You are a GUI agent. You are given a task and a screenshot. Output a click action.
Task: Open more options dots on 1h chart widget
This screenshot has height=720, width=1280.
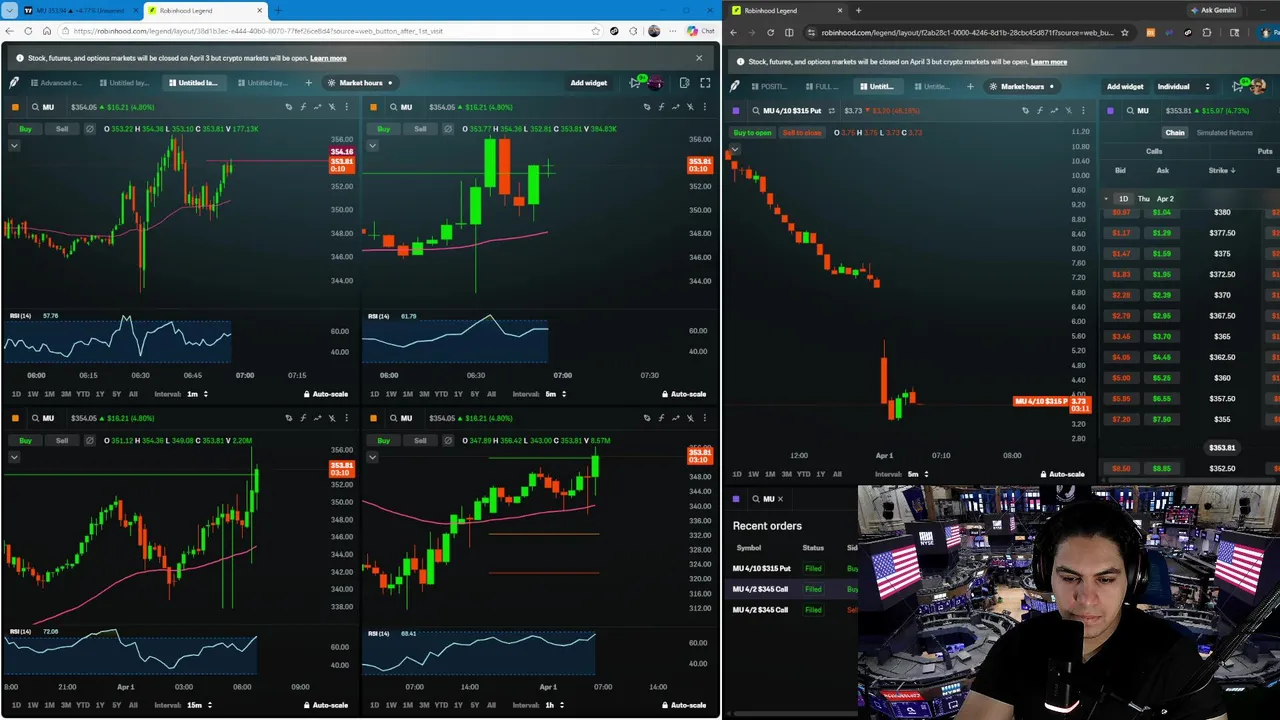coord(705,418)
